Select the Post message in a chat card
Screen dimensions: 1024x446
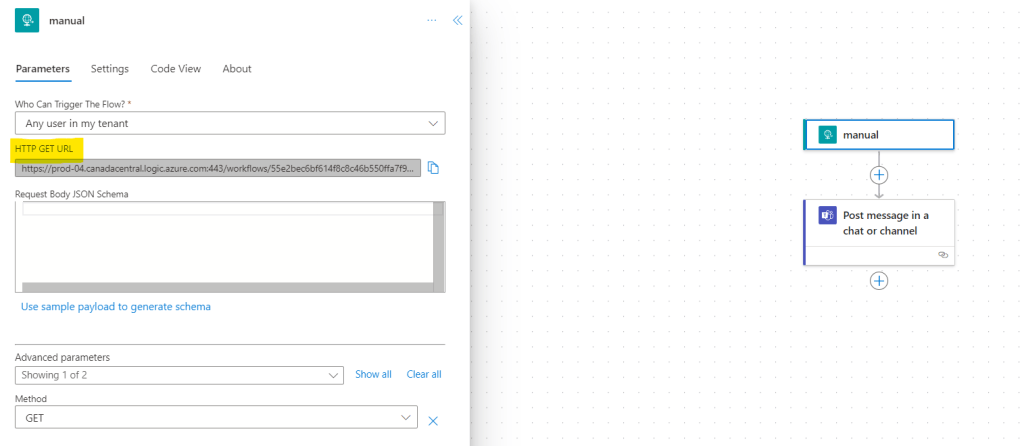[x=879, y=232]
